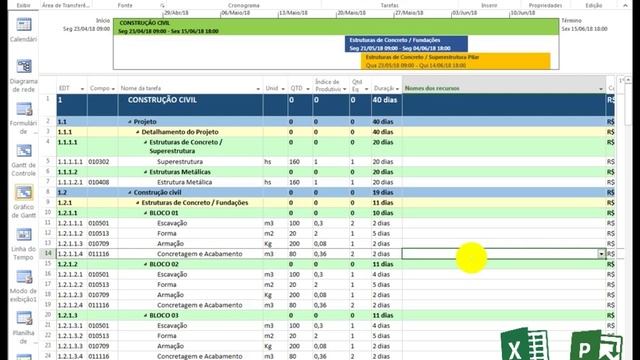This screenshot has width=640, height=360.
Task: Open the Compo column filter dropdown
Action: [113, 89]
